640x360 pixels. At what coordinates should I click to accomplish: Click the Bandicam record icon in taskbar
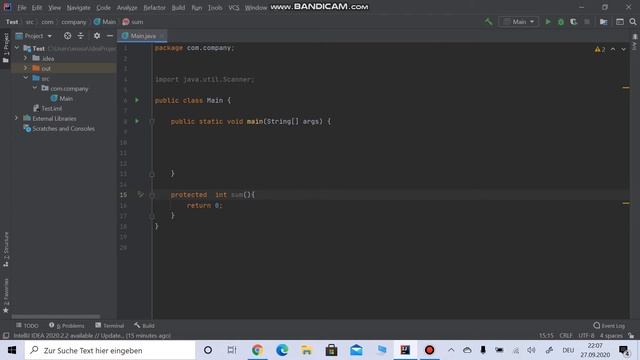[x=429, y=350]
